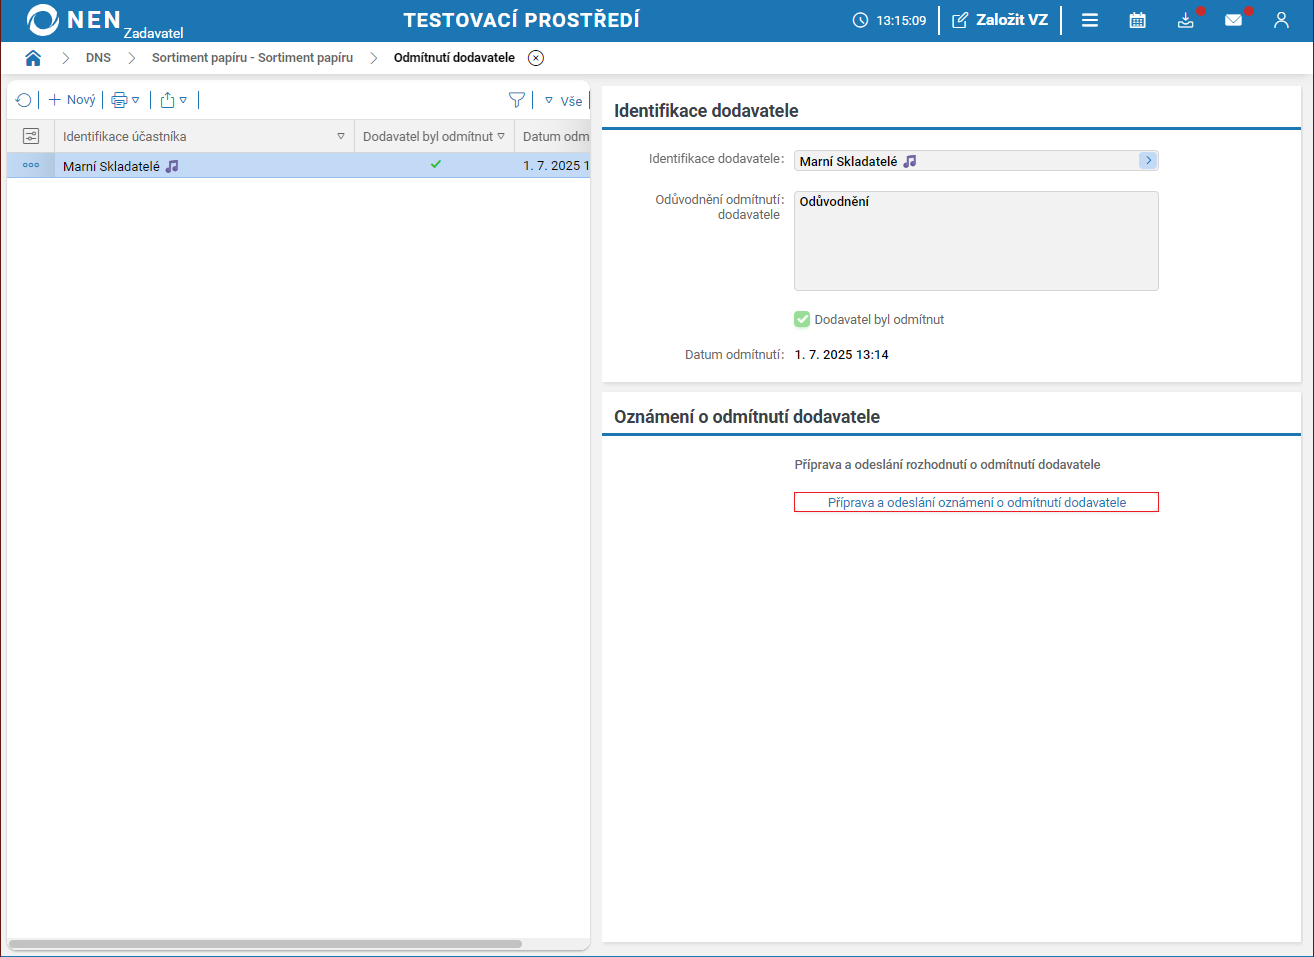Click the Odůvodnění odmítnutí dodavatele label
This screenshot has height=957, width=1314.
(x=718, y=207)
